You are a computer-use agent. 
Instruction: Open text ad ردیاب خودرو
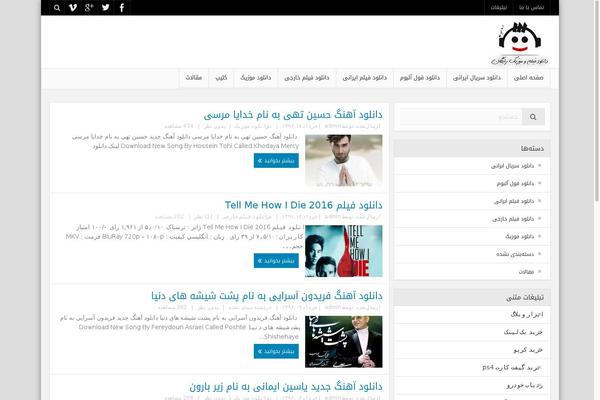tap(525, 385)
